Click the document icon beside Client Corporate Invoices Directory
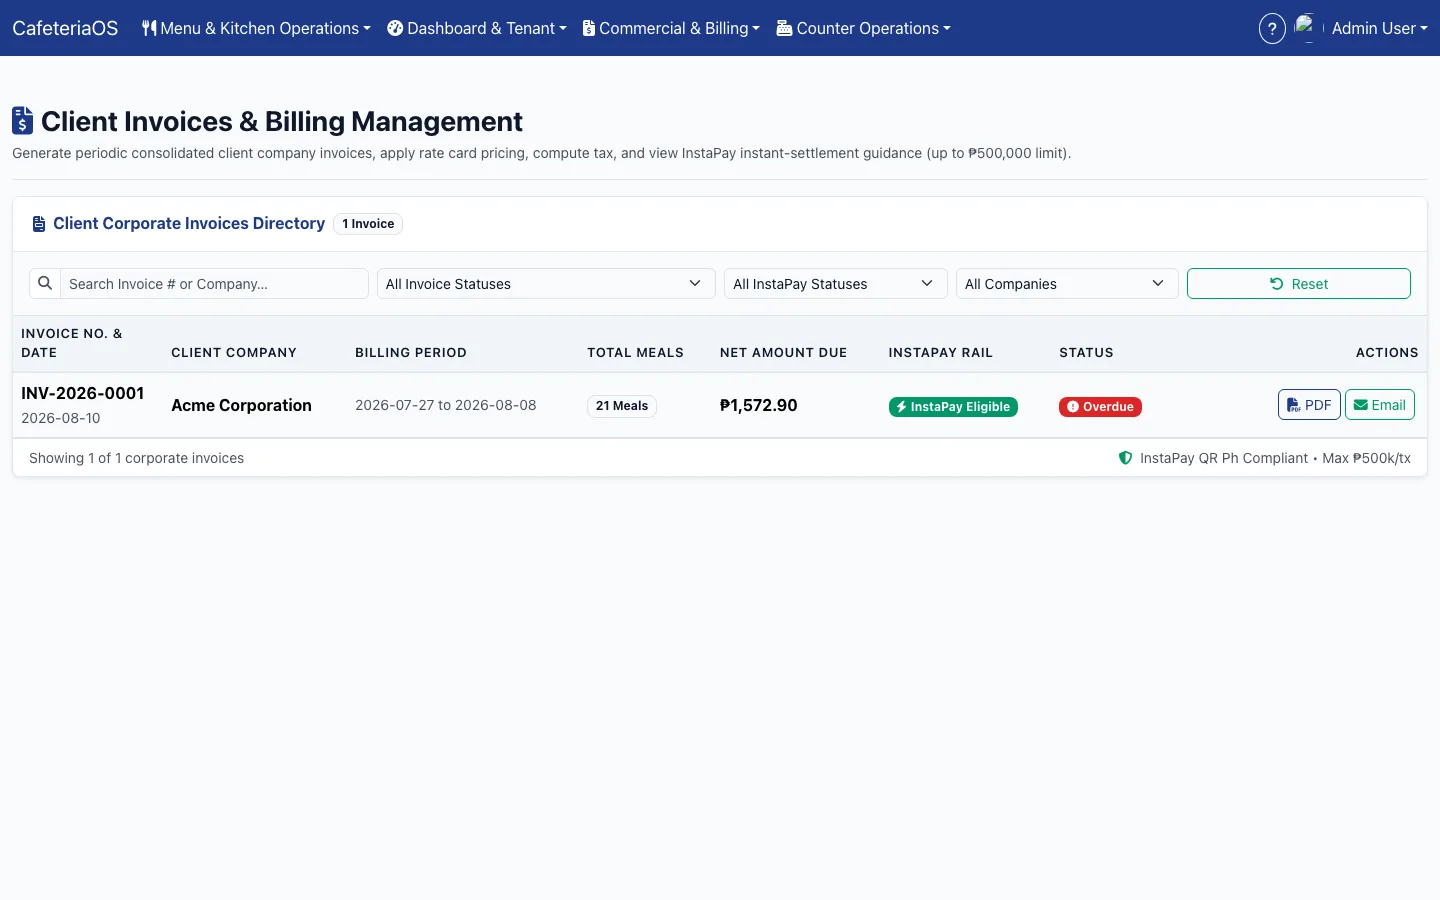Screen dimensions: 1440x900 click(39, 224)
